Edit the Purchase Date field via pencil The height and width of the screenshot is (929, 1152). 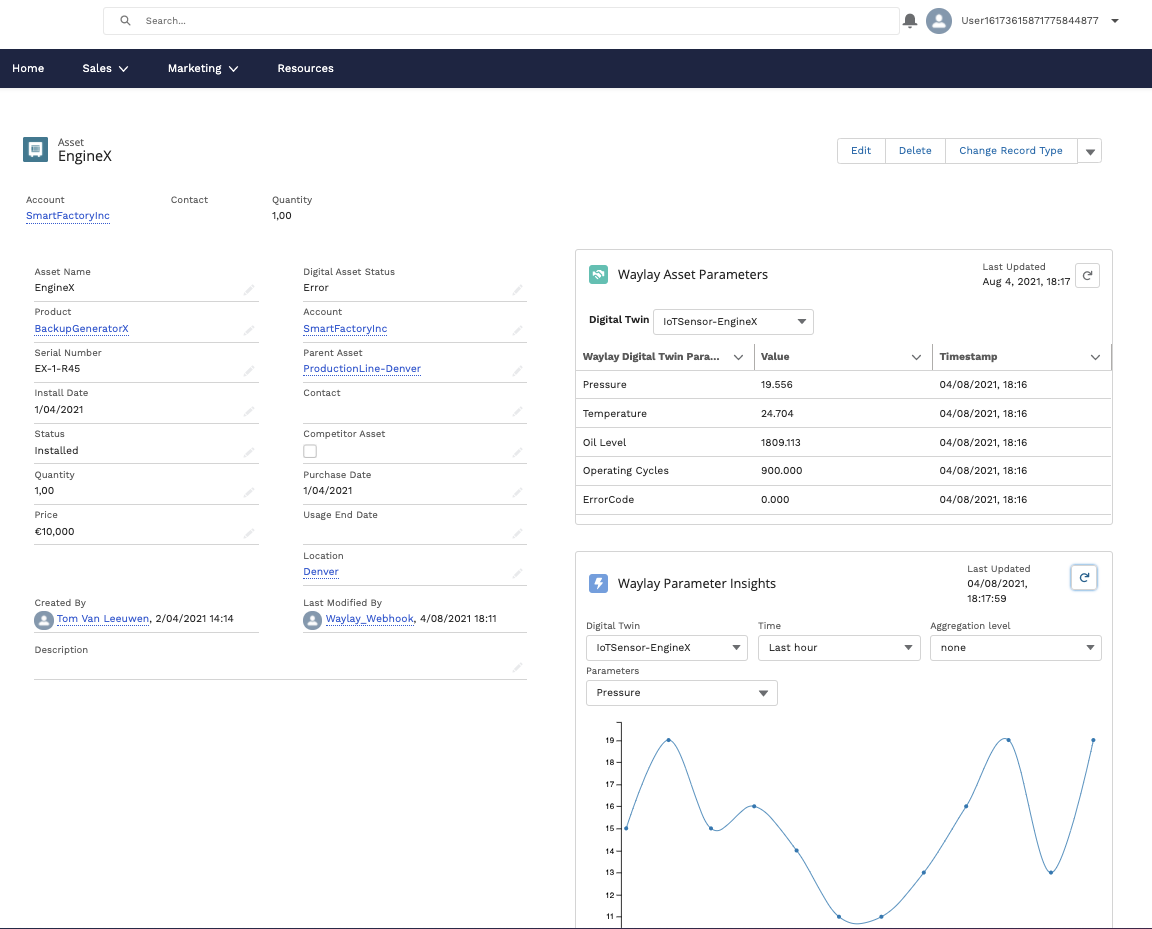[x=518, y=492]
